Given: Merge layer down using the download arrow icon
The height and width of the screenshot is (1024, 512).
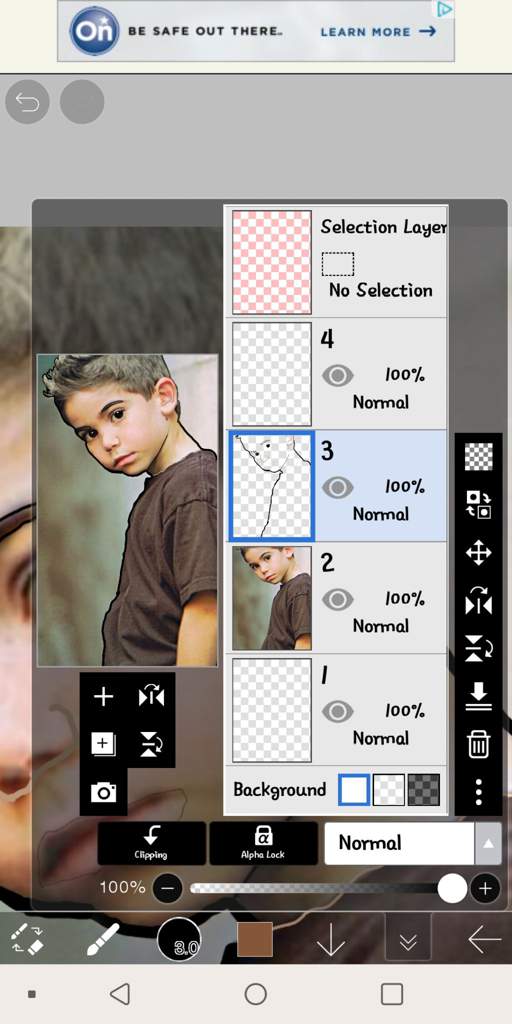Looking at the screenshot, I should coord(478,697).
